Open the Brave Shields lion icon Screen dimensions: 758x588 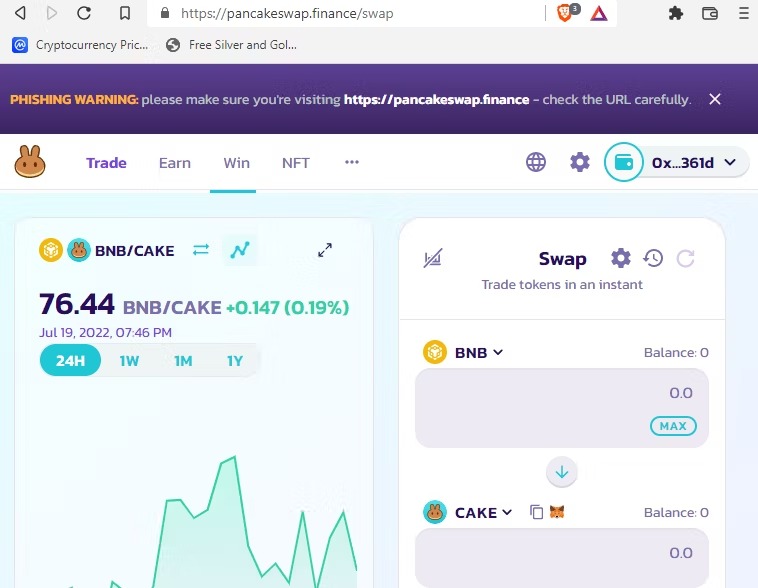coord(565,13)
